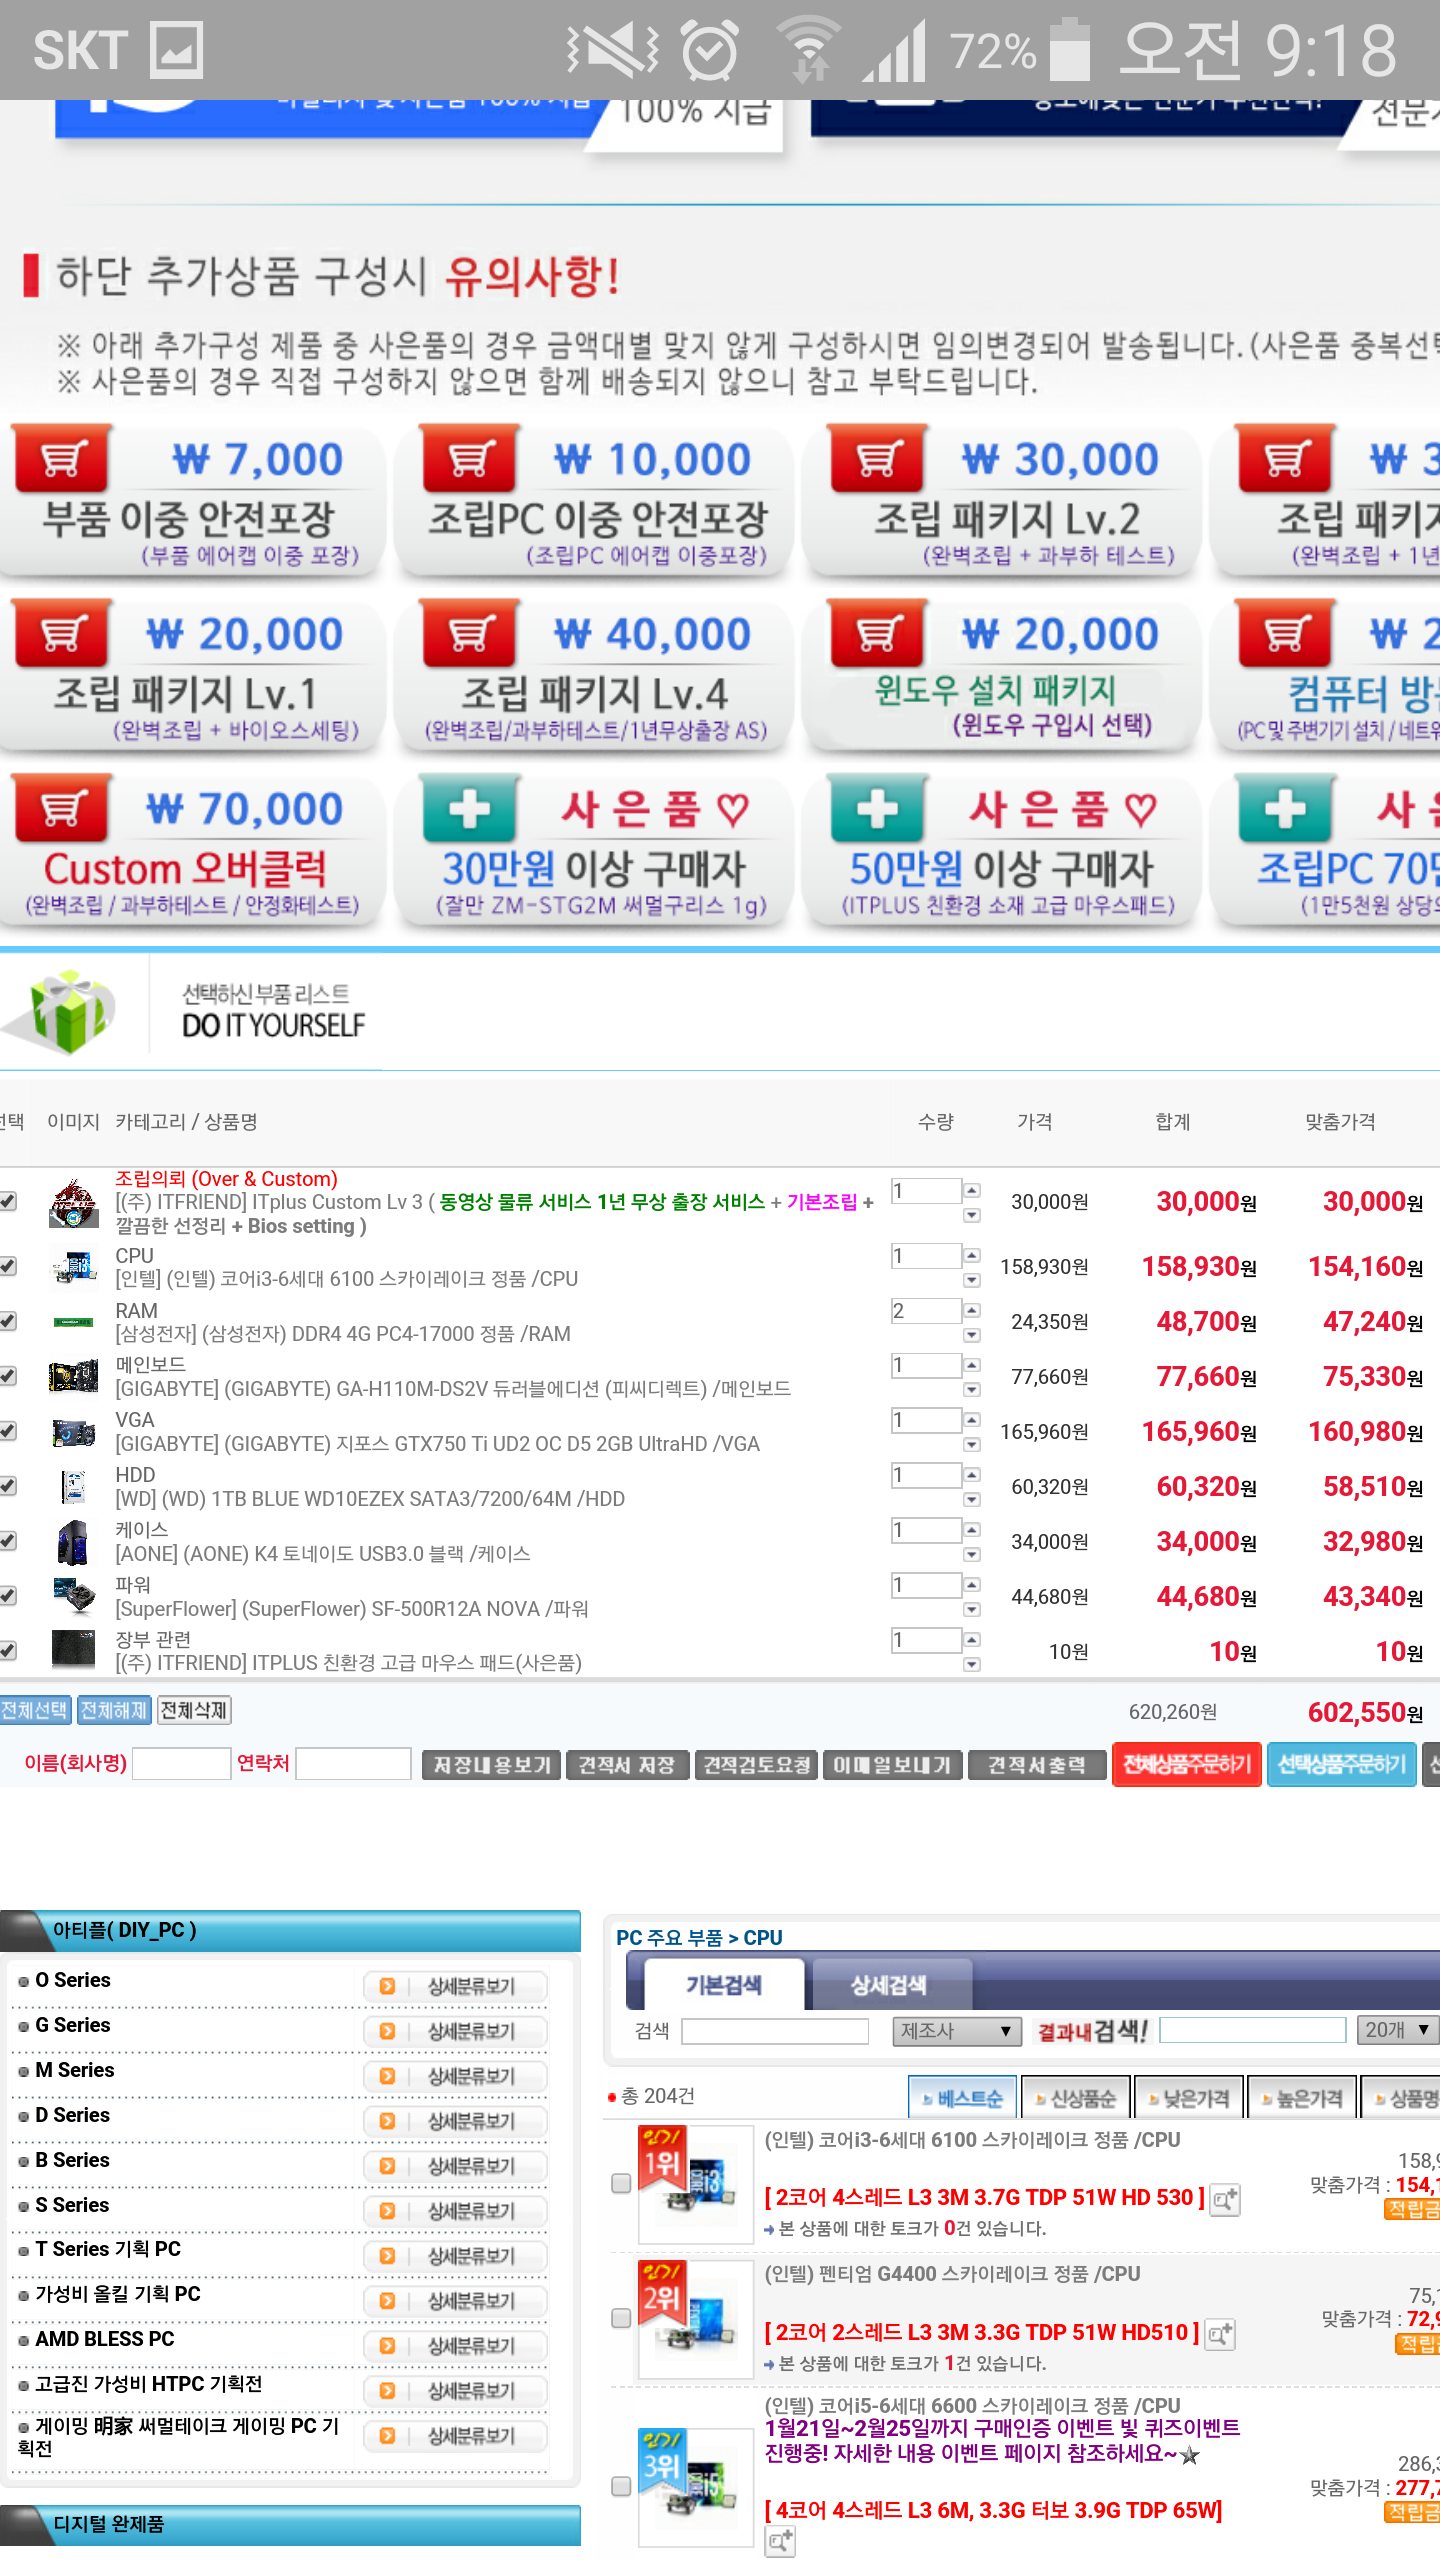Select 30만원 이상 구매자 사은품 plus icon
This screenshot has height=2560, width=1440.
469,809
